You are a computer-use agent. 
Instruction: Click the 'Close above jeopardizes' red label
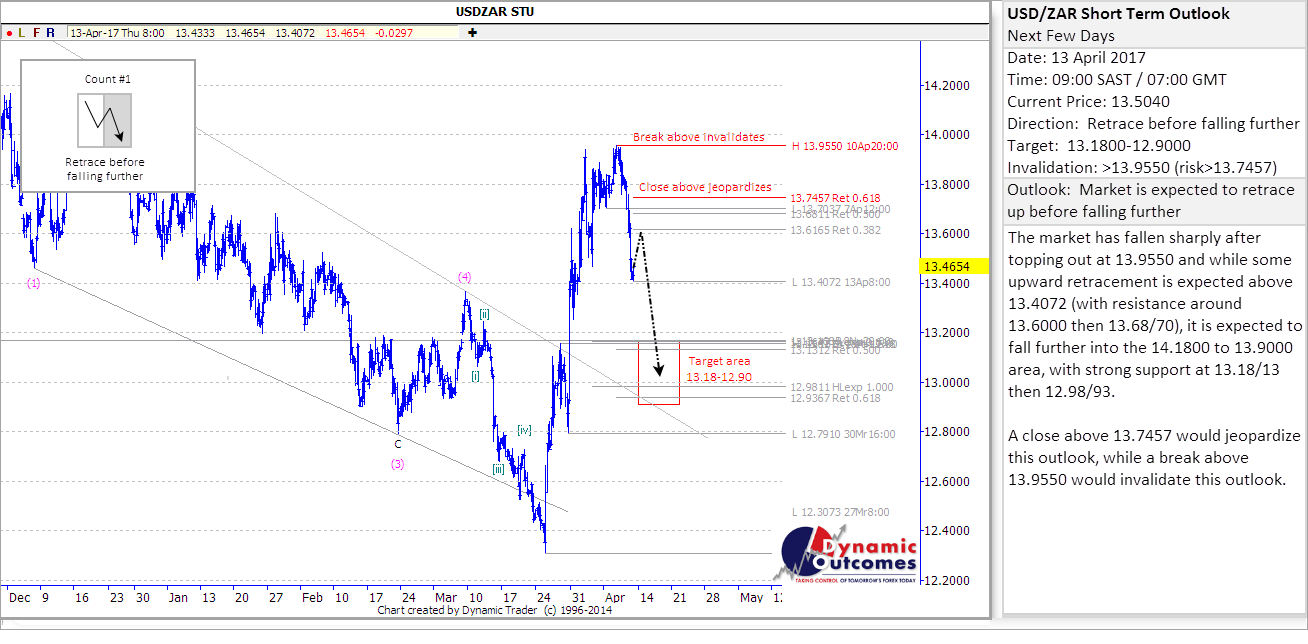click(705, 187)
